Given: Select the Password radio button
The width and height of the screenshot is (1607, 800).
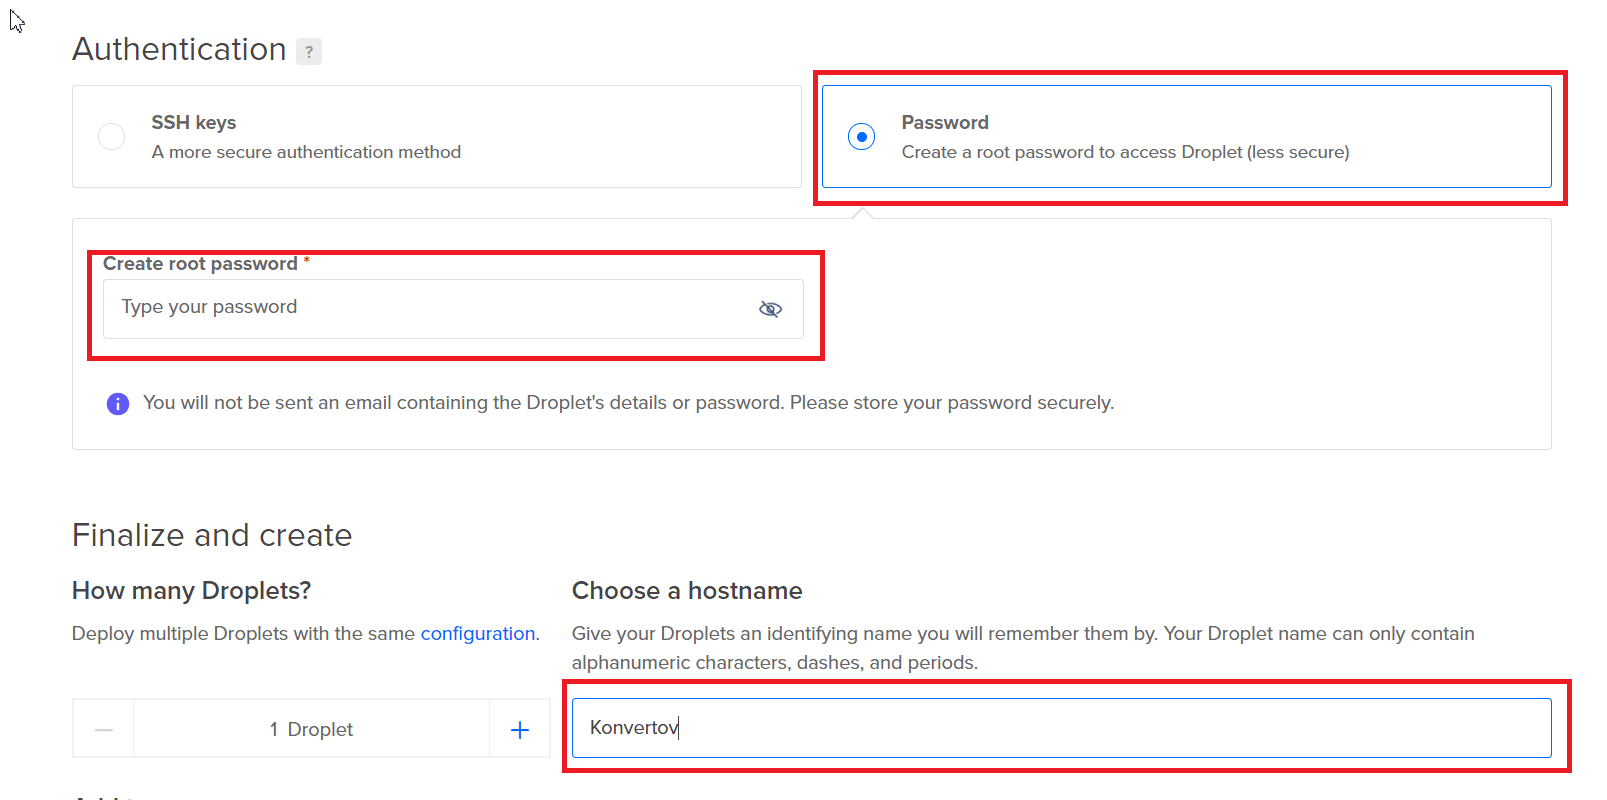Looking at the screenshot, I should coord(861,136).
